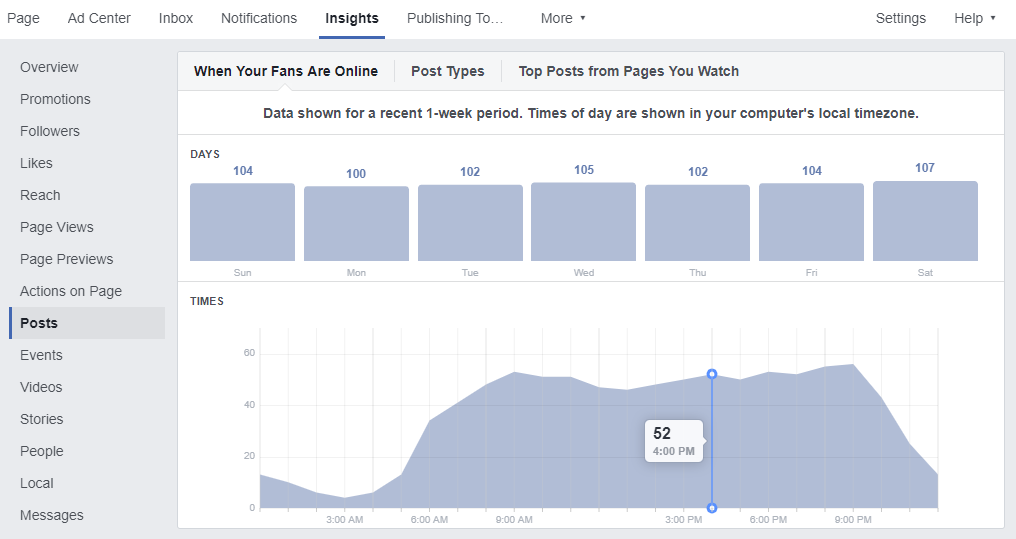This screenshot has width=1016, height=539.
Task: Click the 9:00 AM time axis label
Action: pos(514,520)
